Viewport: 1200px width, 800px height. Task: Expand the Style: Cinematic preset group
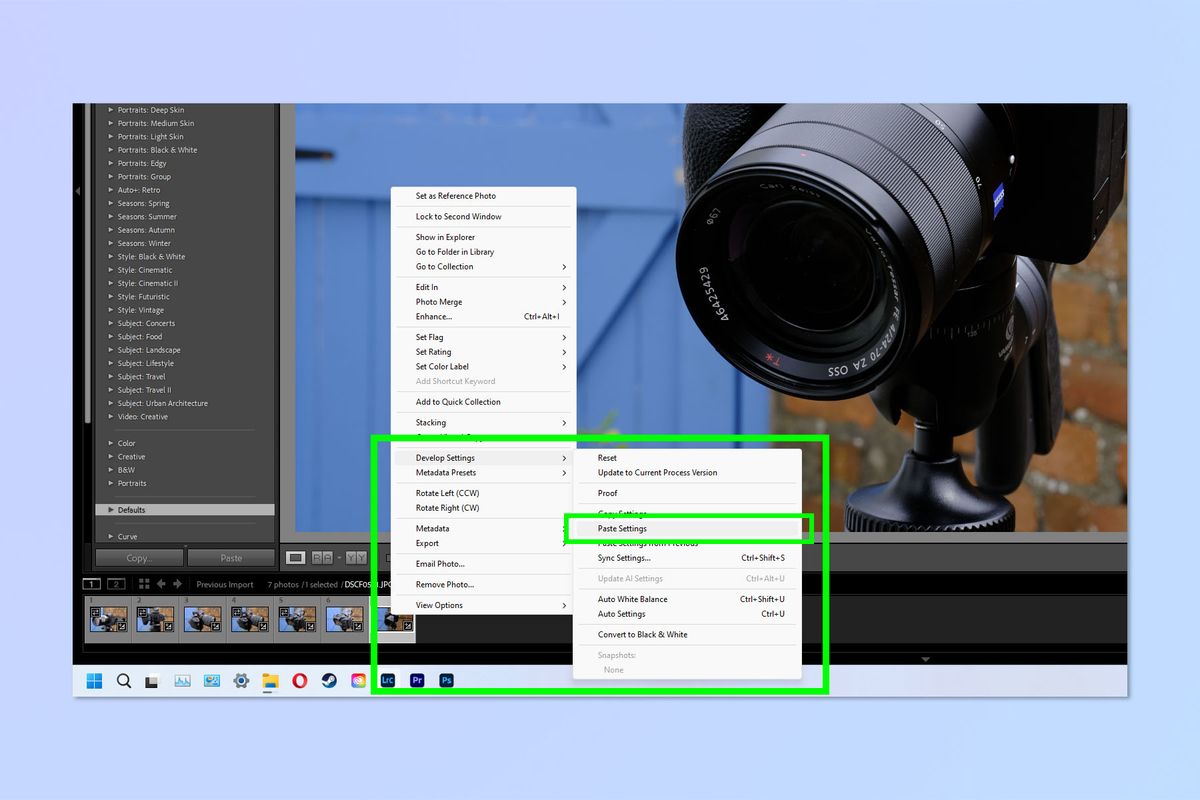click(x=144, y=269)
